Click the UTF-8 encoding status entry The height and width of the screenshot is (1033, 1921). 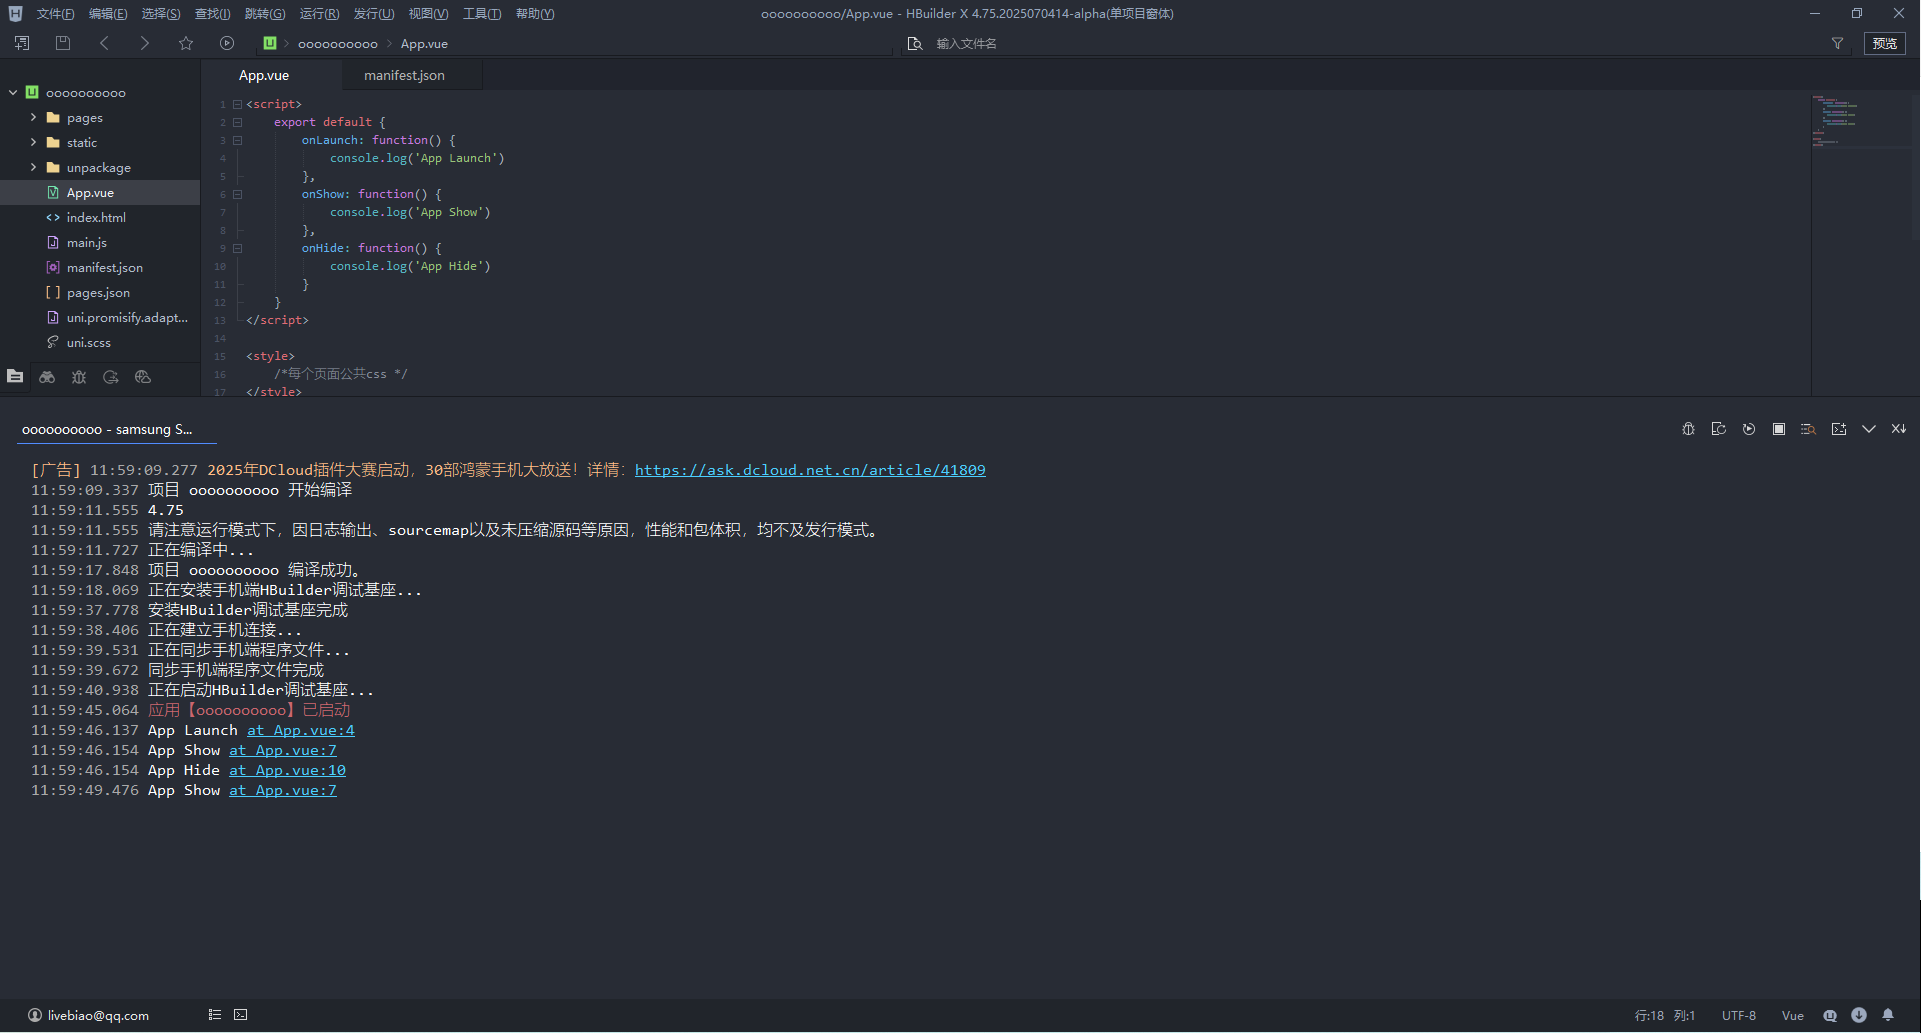coord(1739,1015)
